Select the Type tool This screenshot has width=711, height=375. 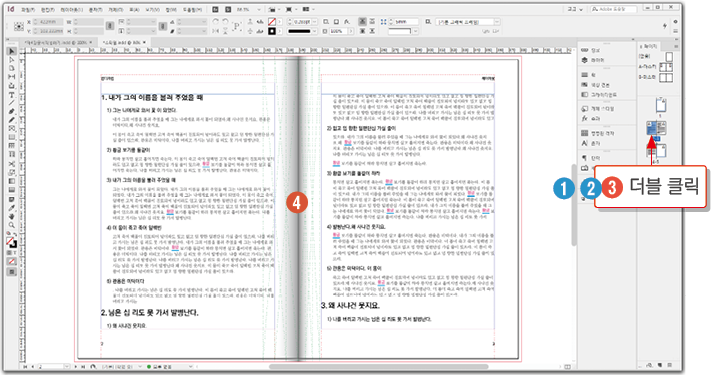point(12,95)
